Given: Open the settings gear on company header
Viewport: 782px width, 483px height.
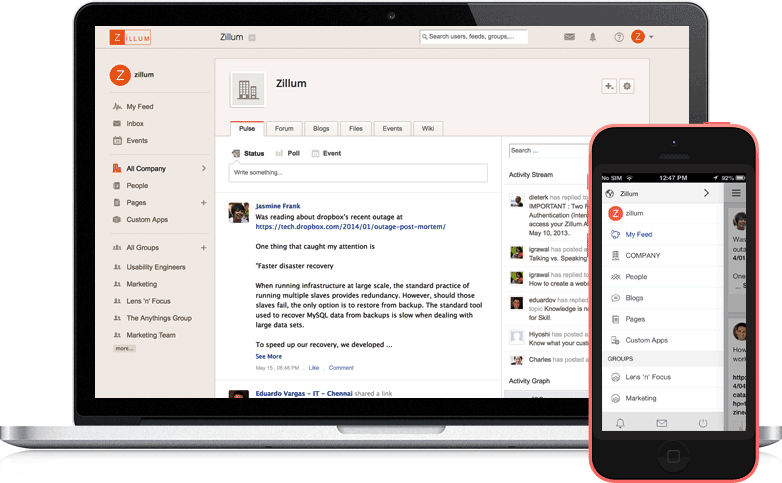Looking at the screenshot, I should click(627, 86).
